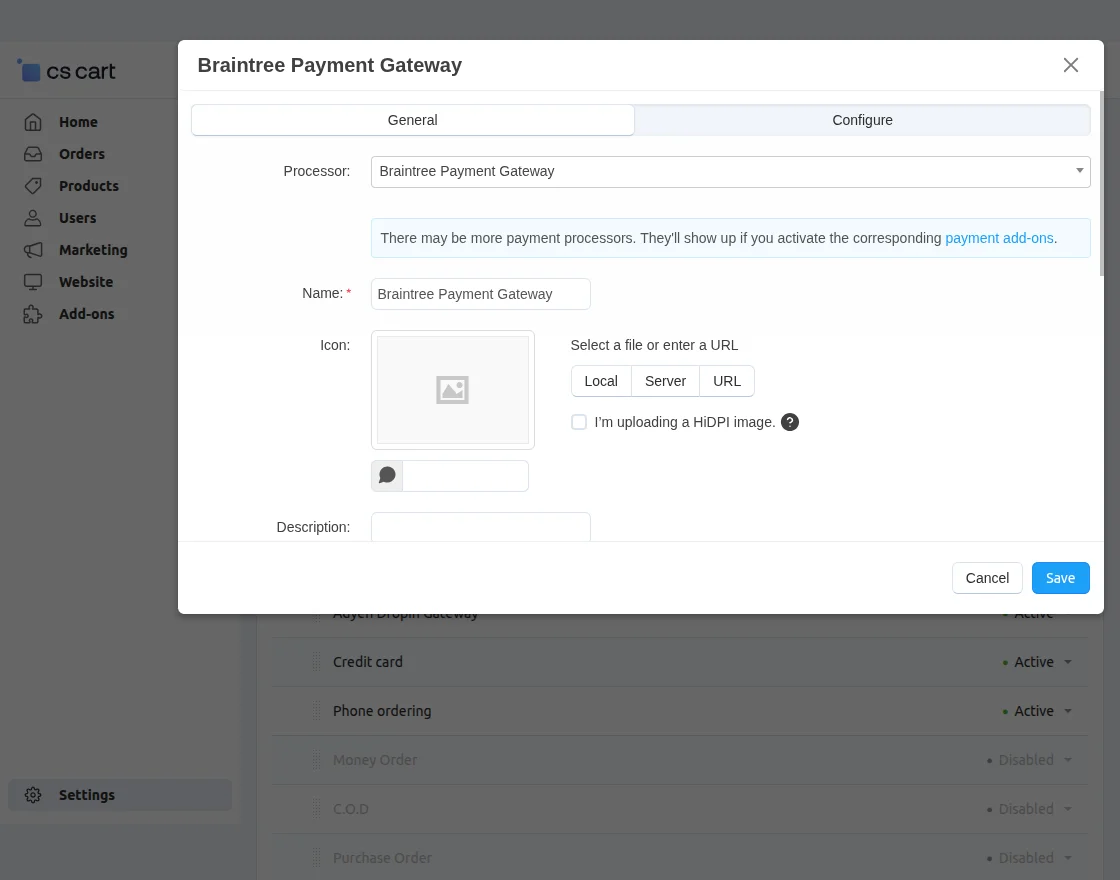Click the icon alt text field

[x=465, y=476]
